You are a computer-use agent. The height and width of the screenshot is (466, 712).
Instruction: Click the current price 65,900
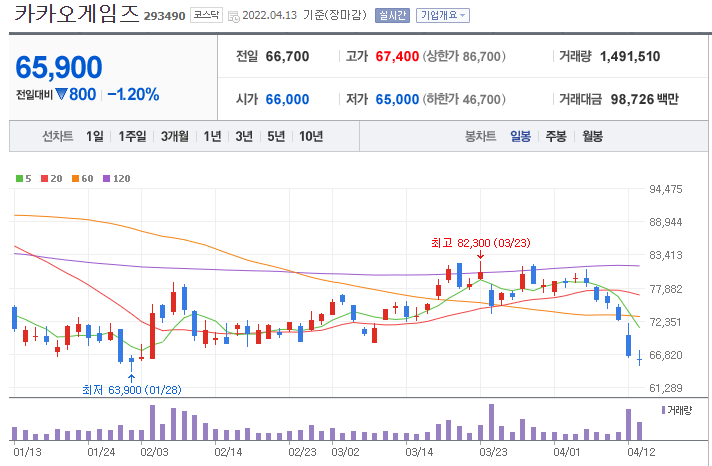(x=59, y=67)
